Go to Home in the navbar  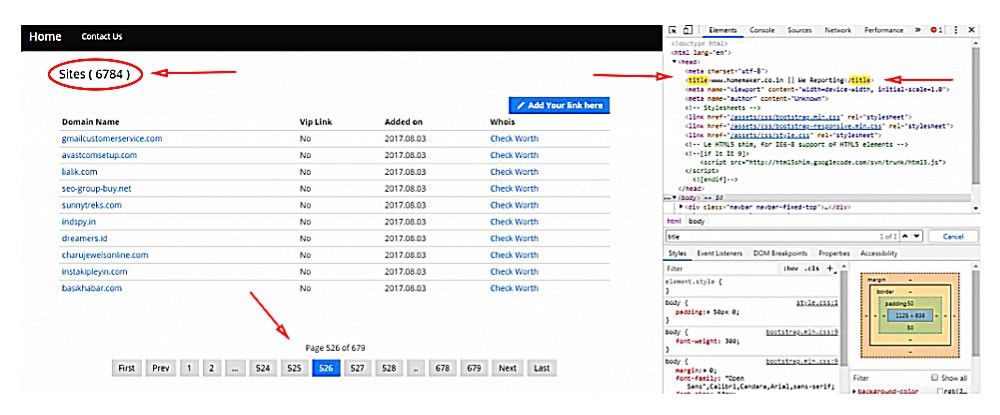click(45, 37)
